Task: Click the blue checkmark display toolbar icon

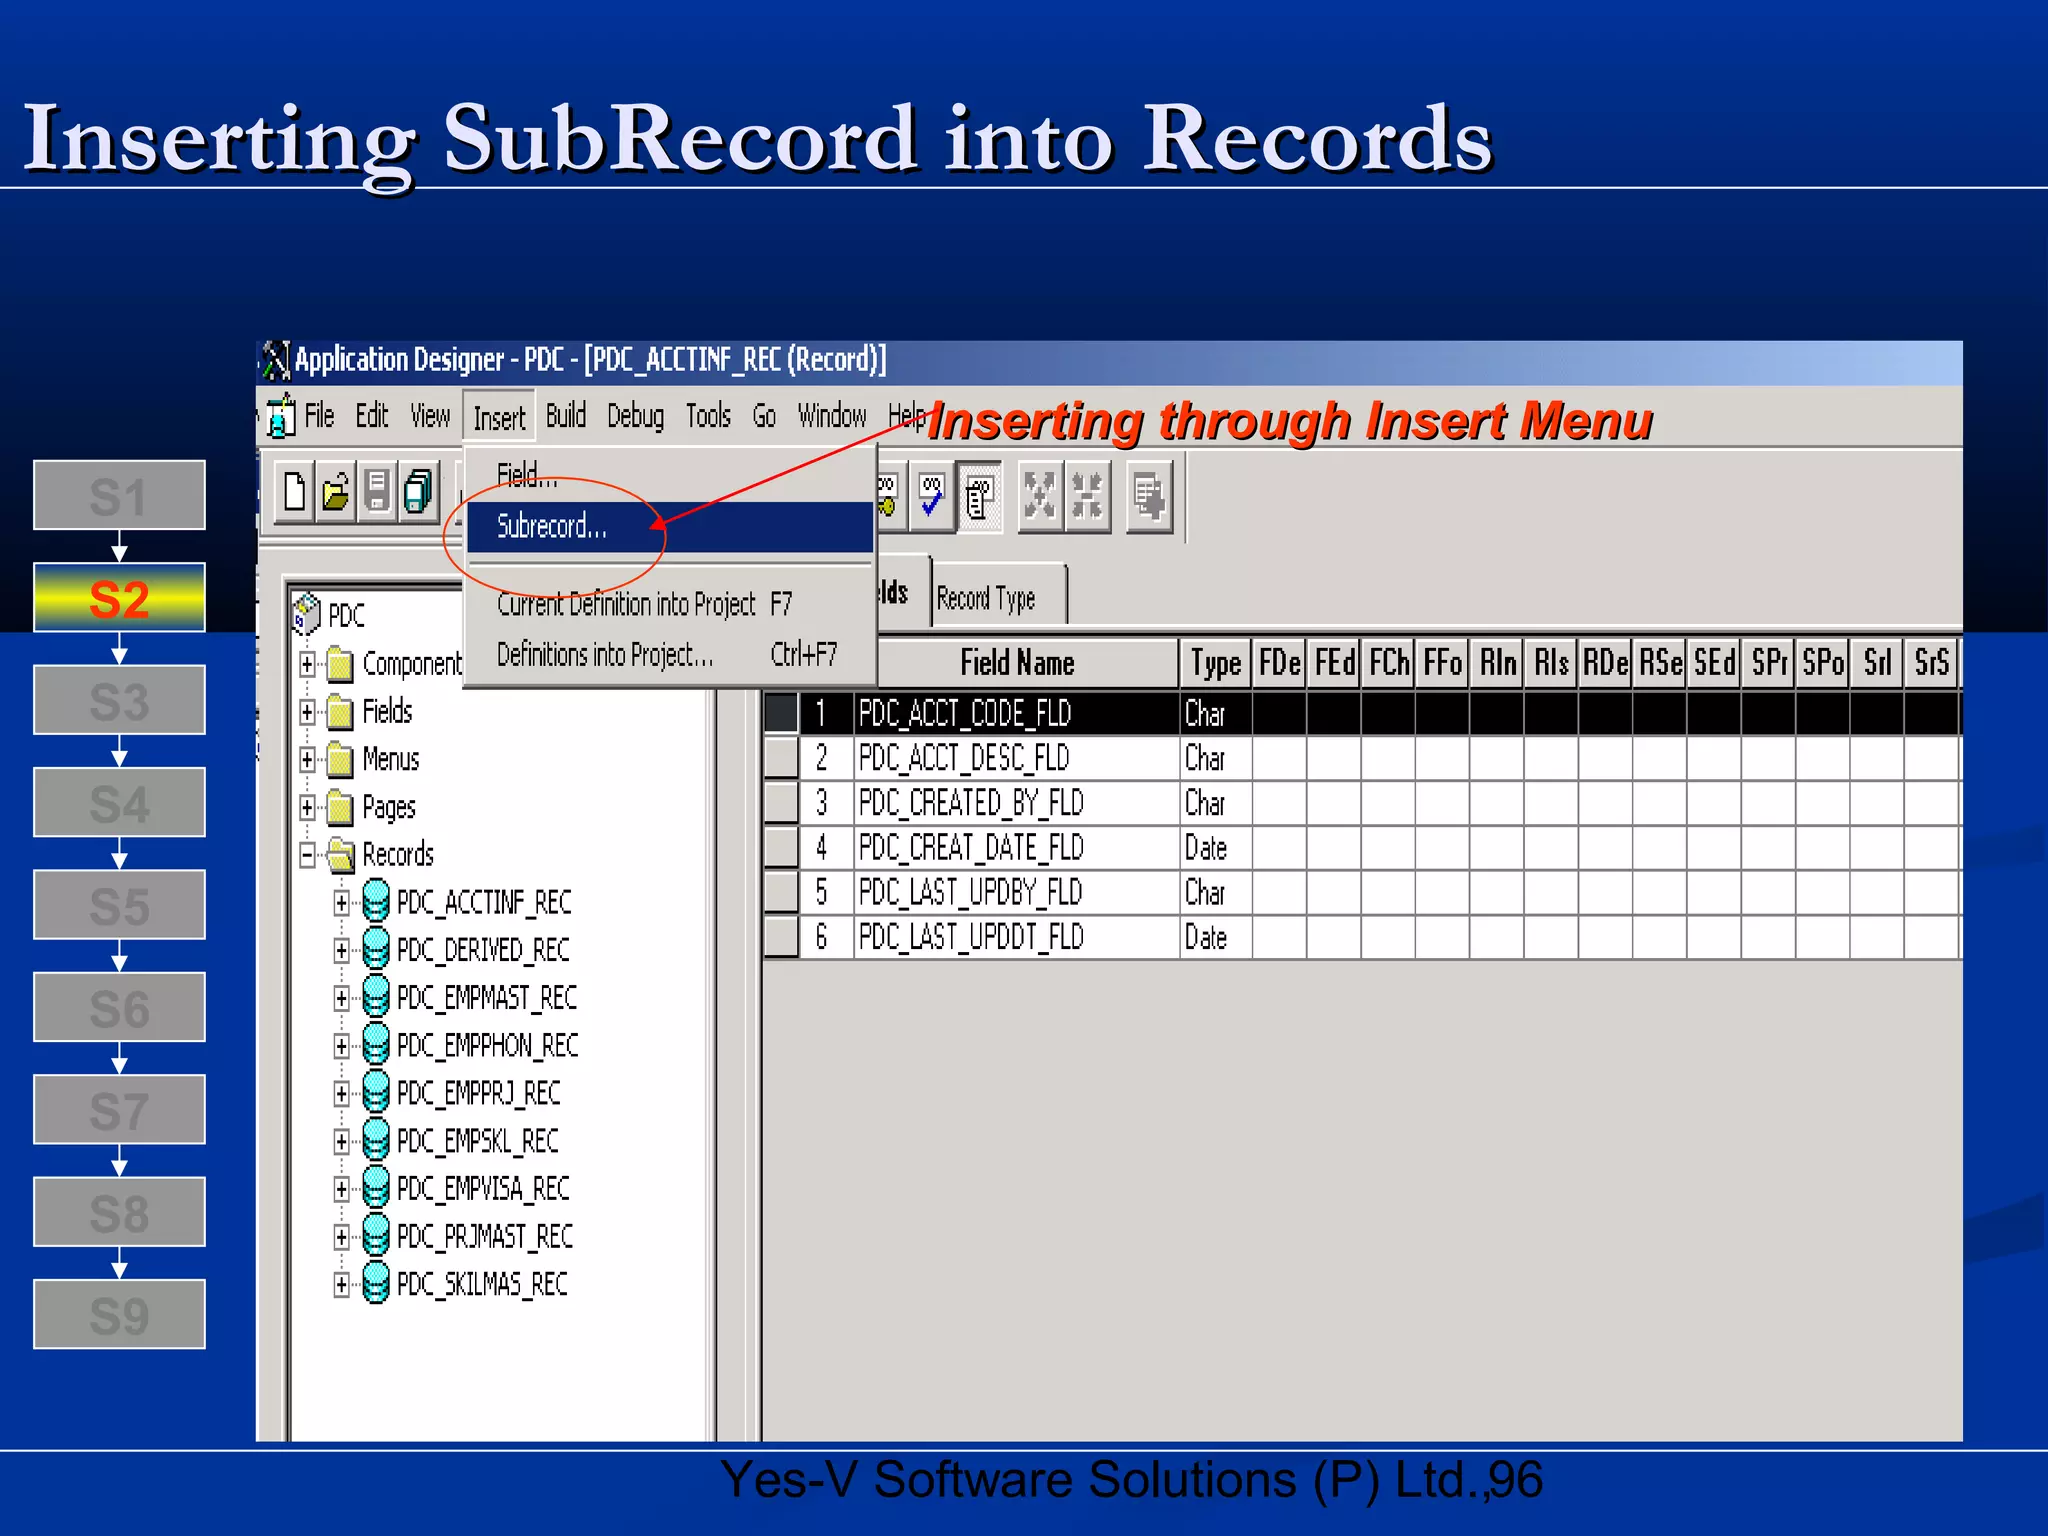Action: click(x=931, y=495)
